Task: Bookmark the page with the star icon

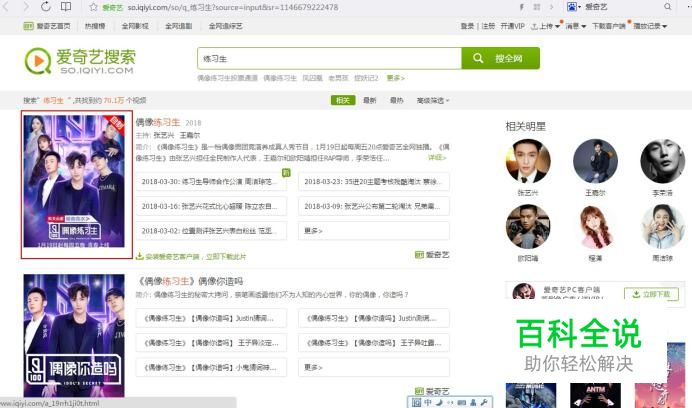Action: pyautogui.click(x=93, y=7)
